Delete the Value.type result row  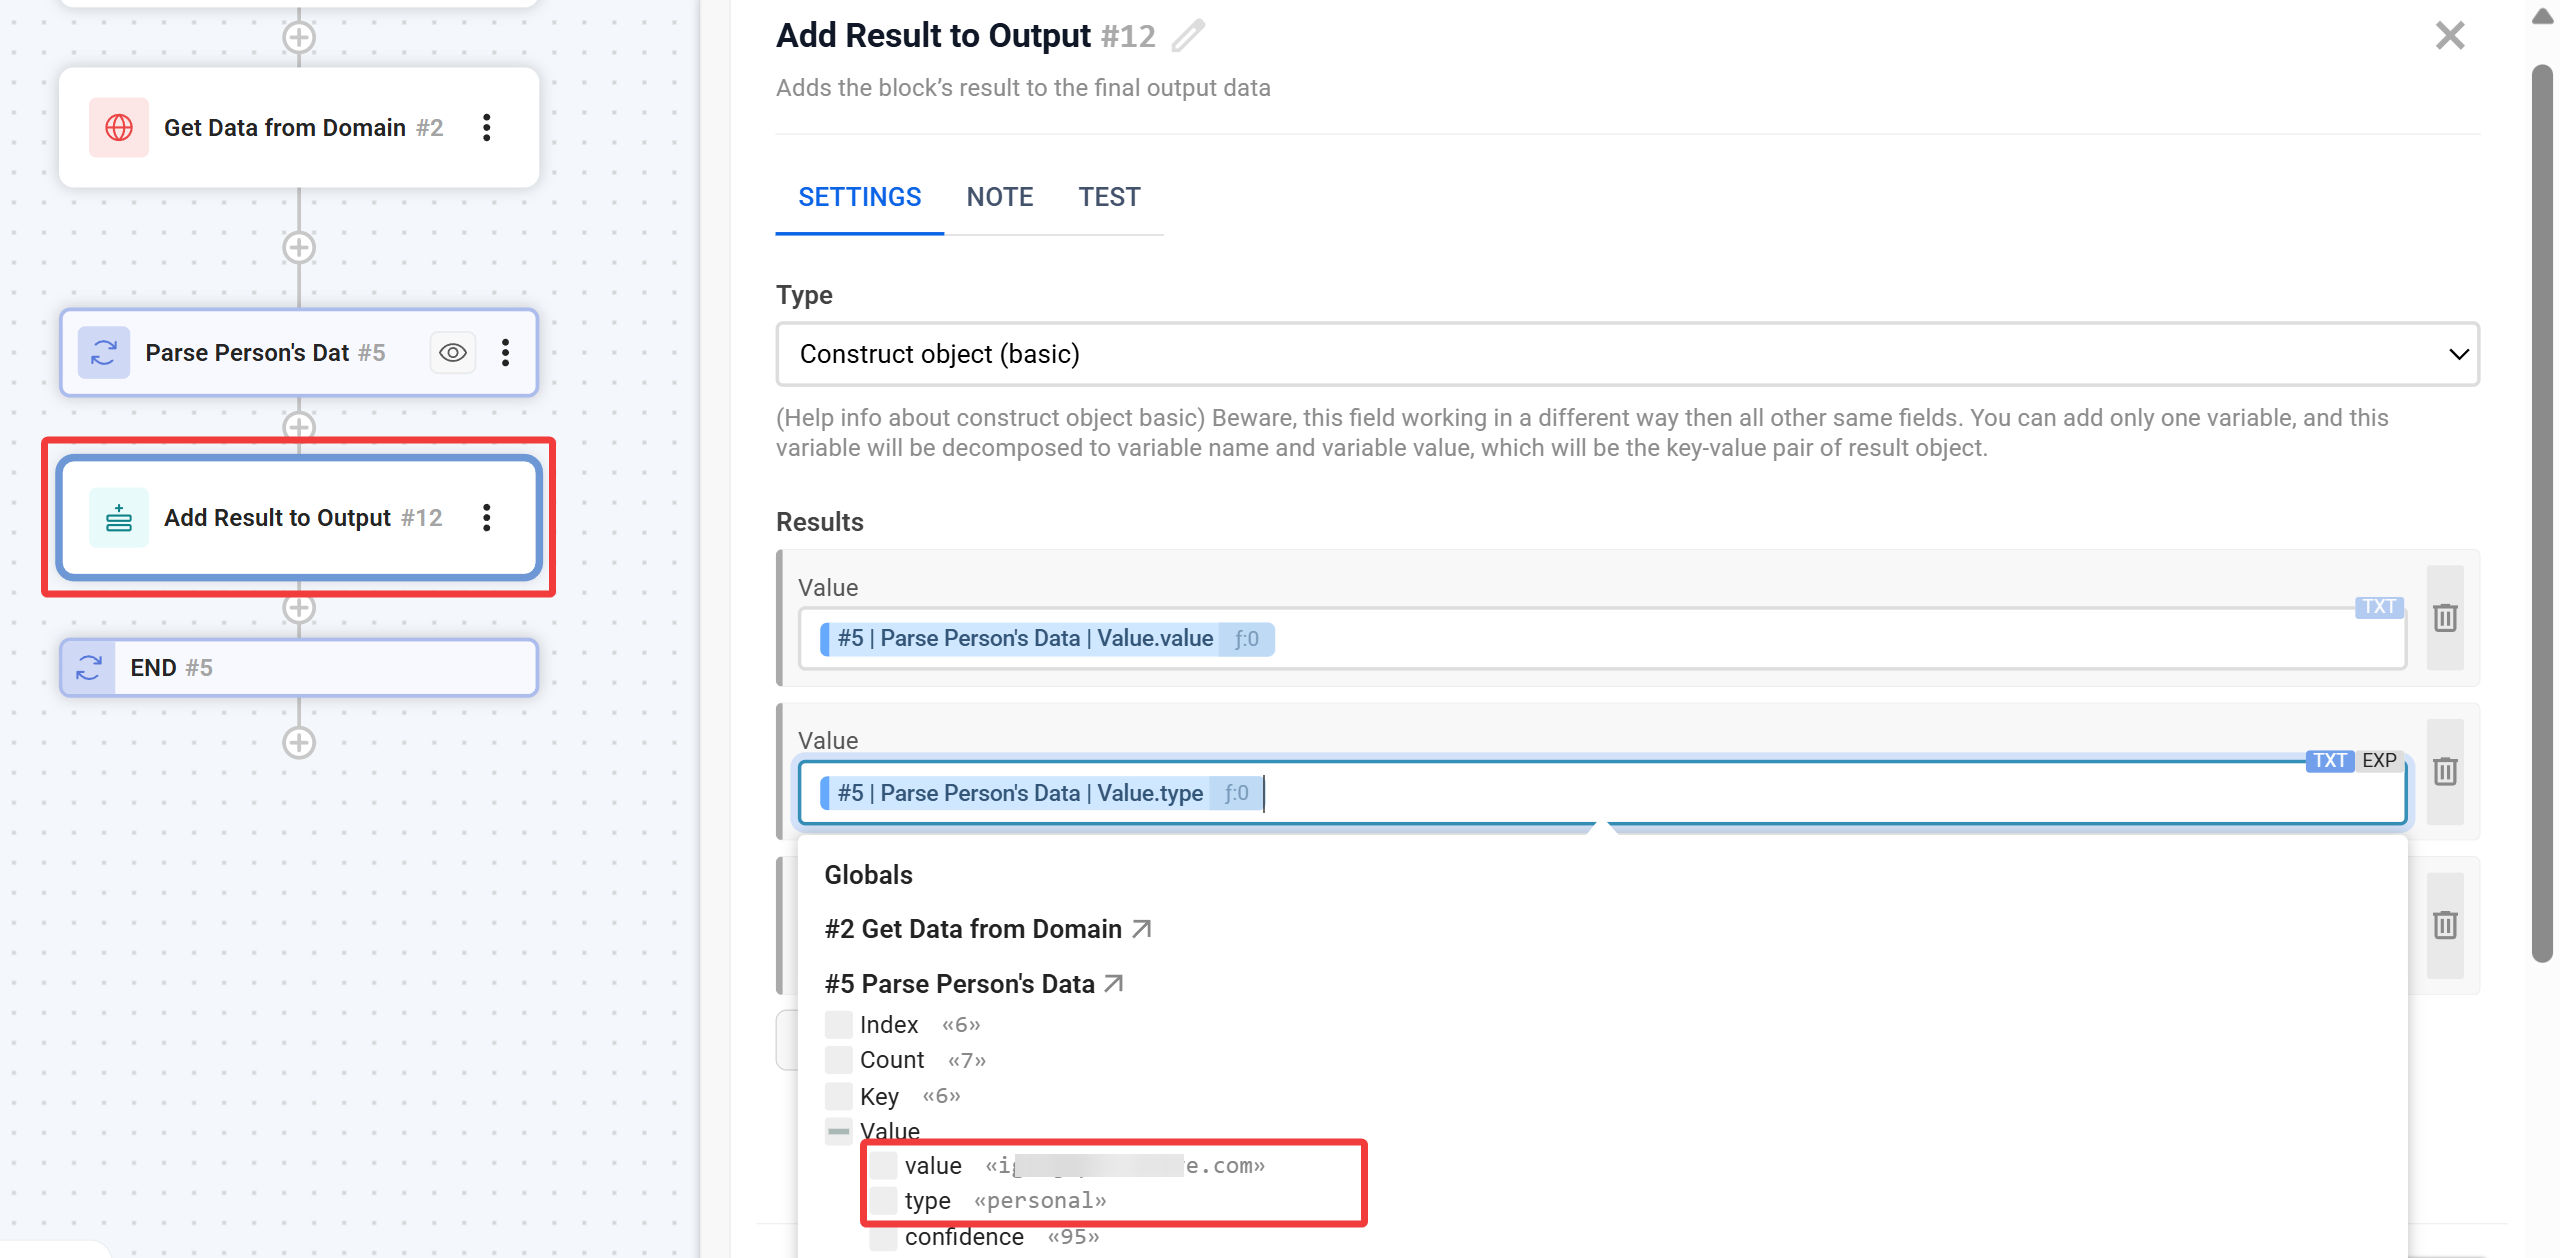[x=2445, y=771]
